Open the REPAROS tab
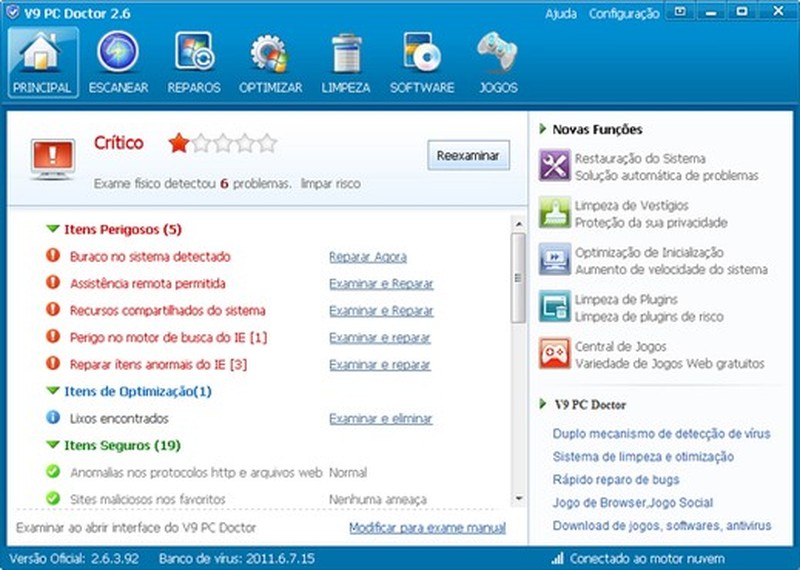This screenshot has width=800, height=570. click(194, 62)
